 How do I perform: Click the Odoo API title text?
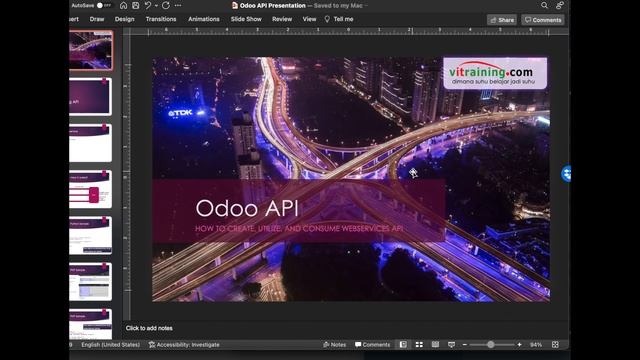247,208
